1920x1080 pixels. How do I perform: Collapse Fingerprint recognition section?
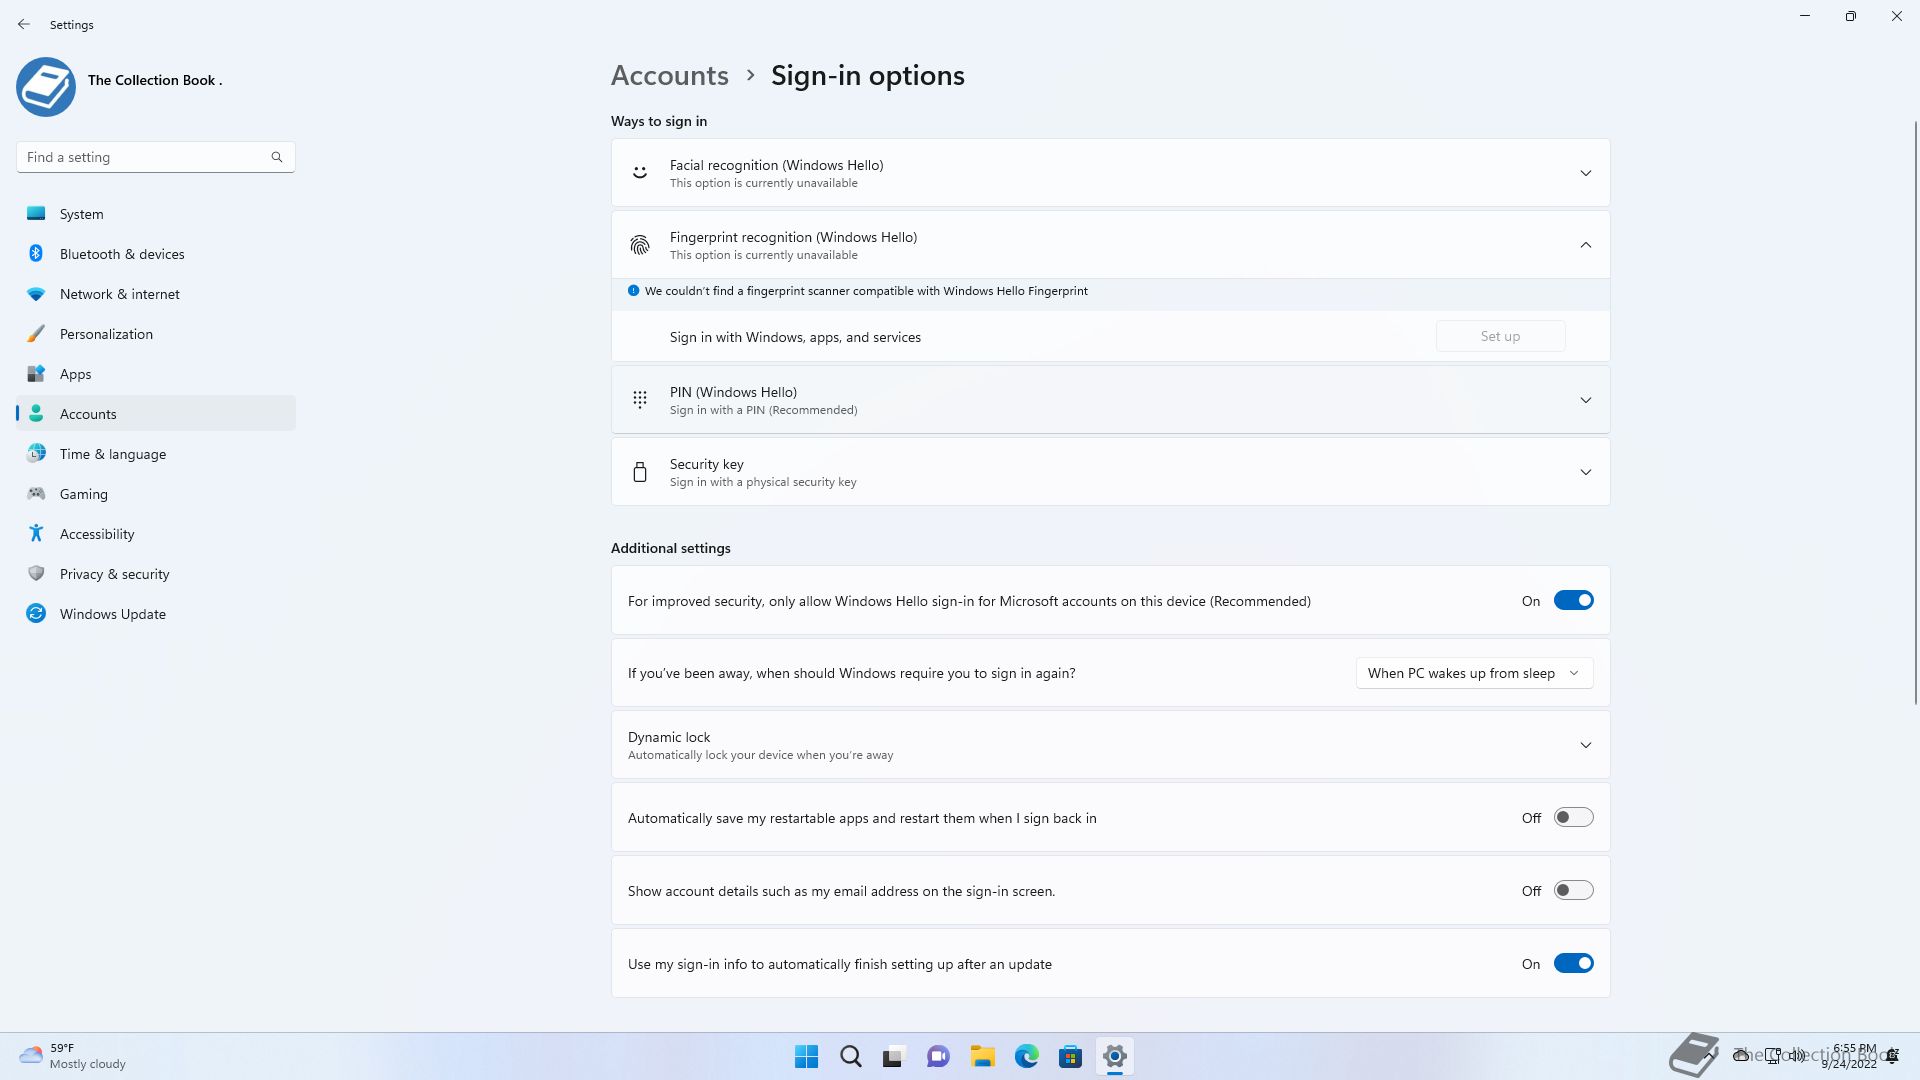[1585, 245]
